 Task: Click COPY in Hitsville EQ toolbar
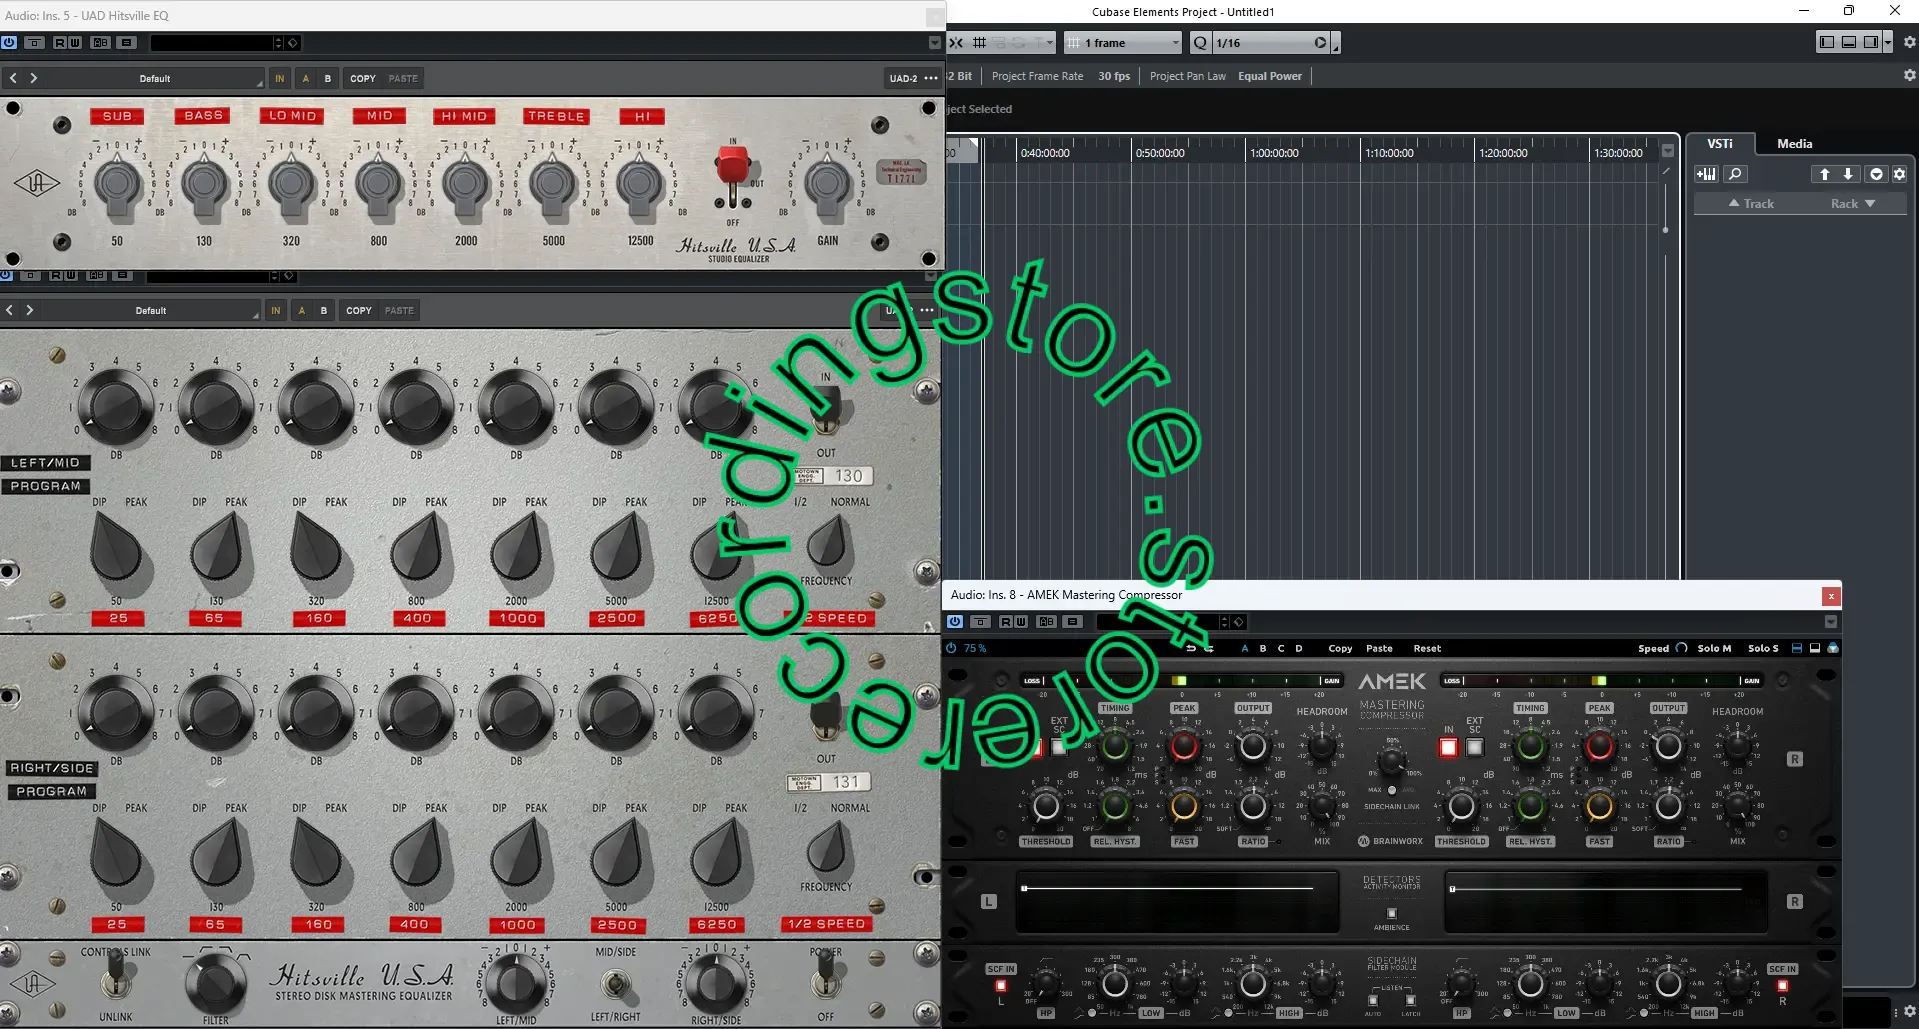pyautogui.click(x=363, y=78)
